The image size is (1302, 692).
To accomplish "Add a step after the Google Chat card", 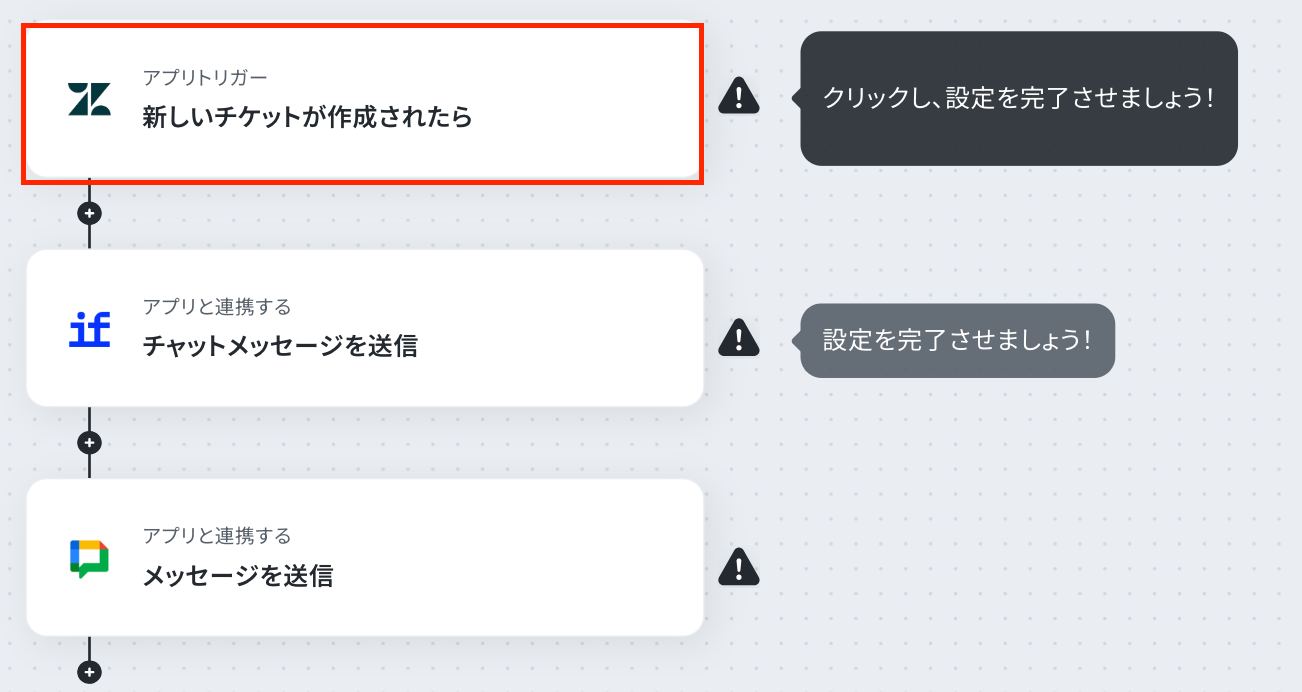I will pos(90,672).
